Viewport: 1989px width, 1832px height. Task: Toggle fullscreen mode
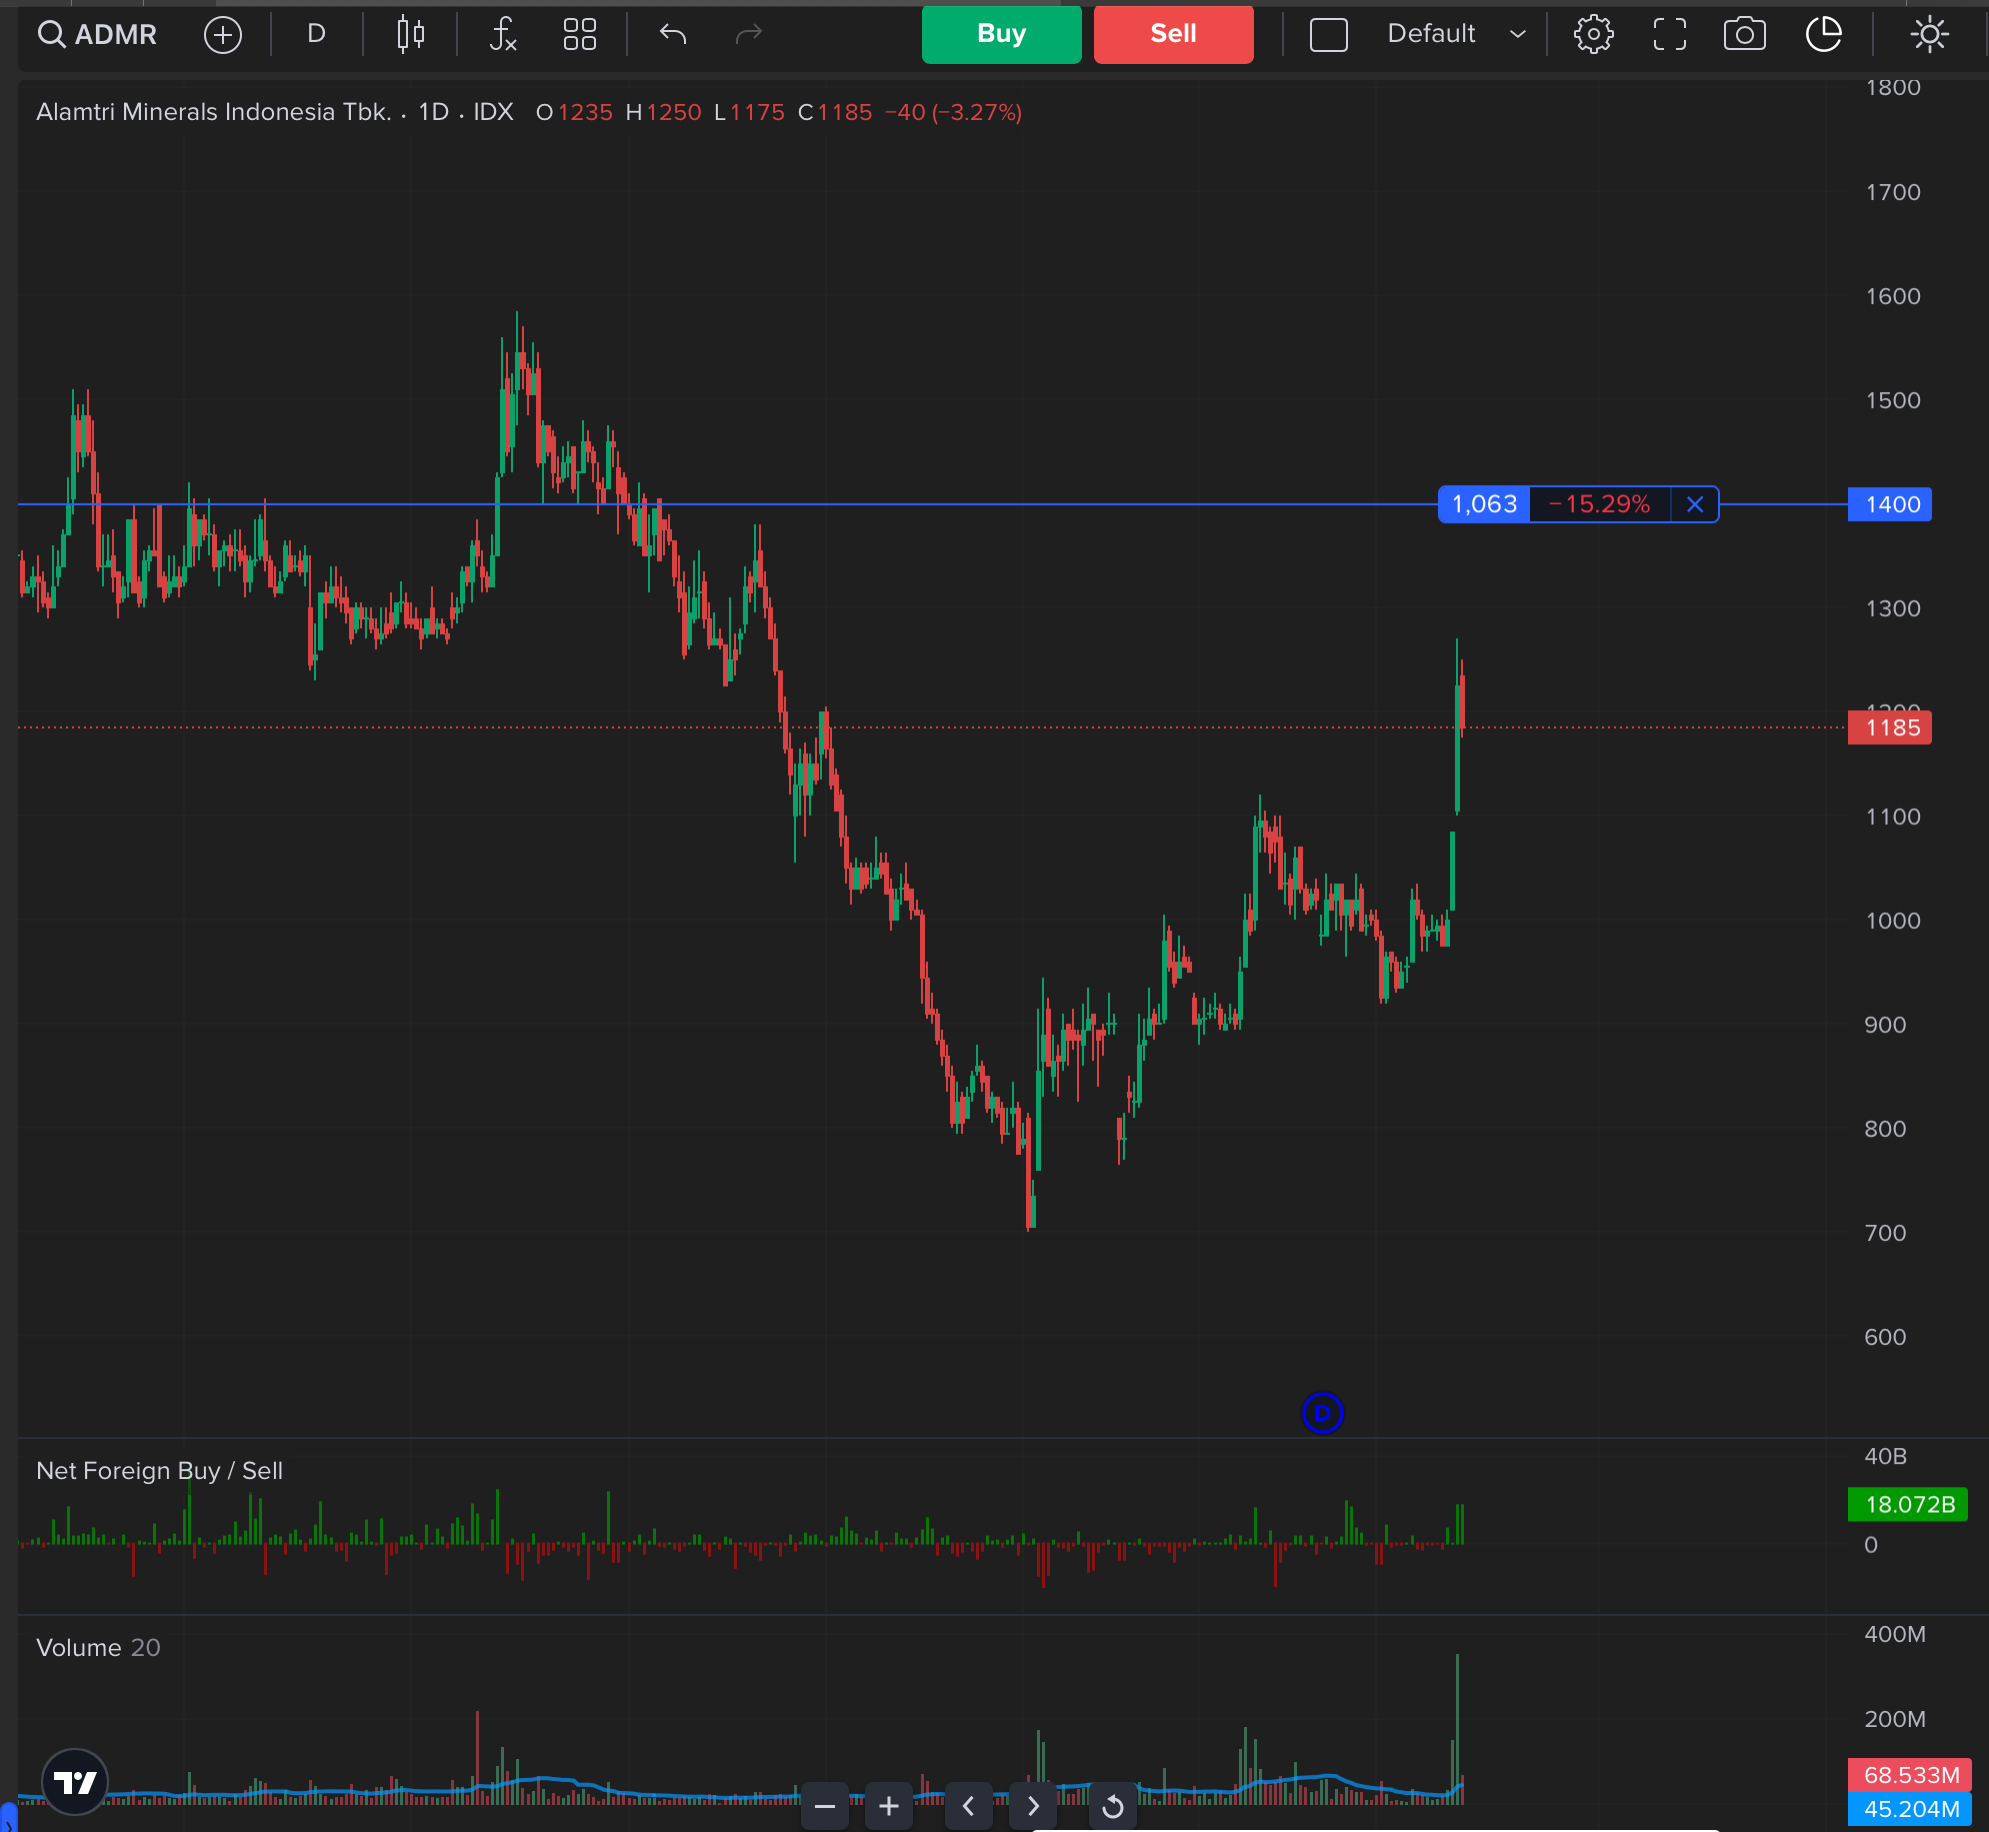(1669, 35)
